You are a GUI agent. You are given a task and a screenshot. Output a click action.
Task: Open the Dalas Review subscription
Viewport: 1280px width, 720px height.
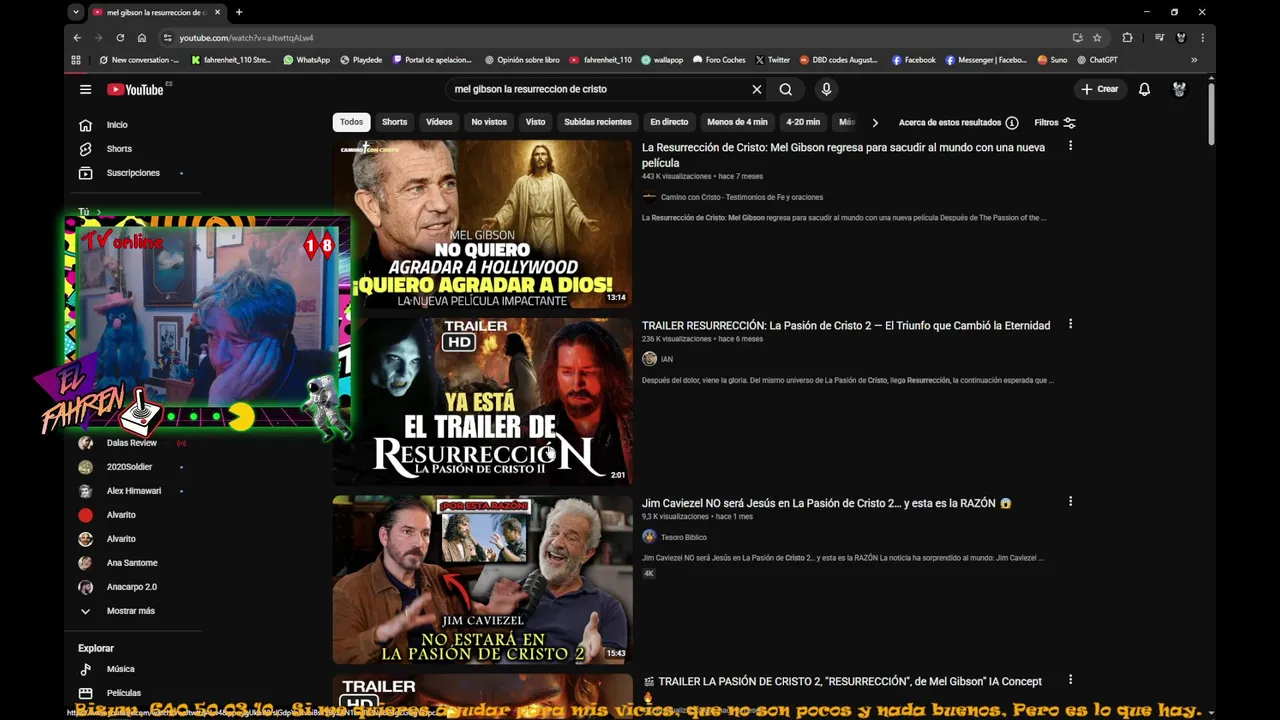click(131, 443)
